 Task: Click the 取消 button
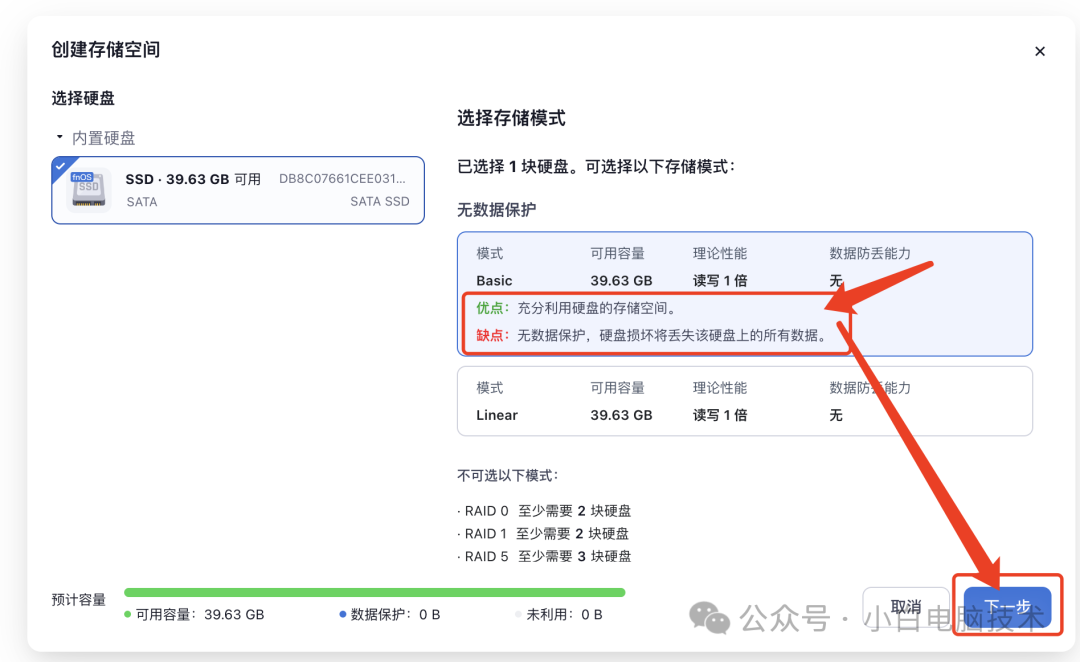pyautogui.click(x=906, y=607)
